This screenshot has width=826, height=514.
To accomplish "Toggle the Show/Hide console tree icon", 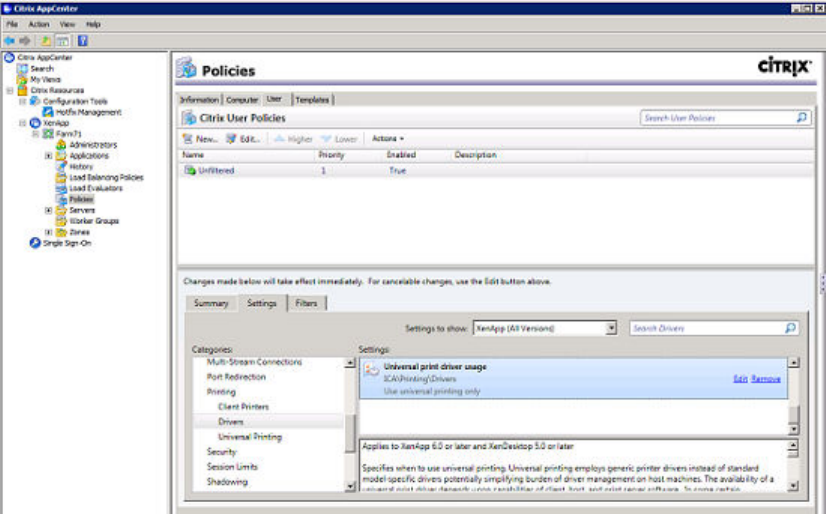I will point(63,41).
